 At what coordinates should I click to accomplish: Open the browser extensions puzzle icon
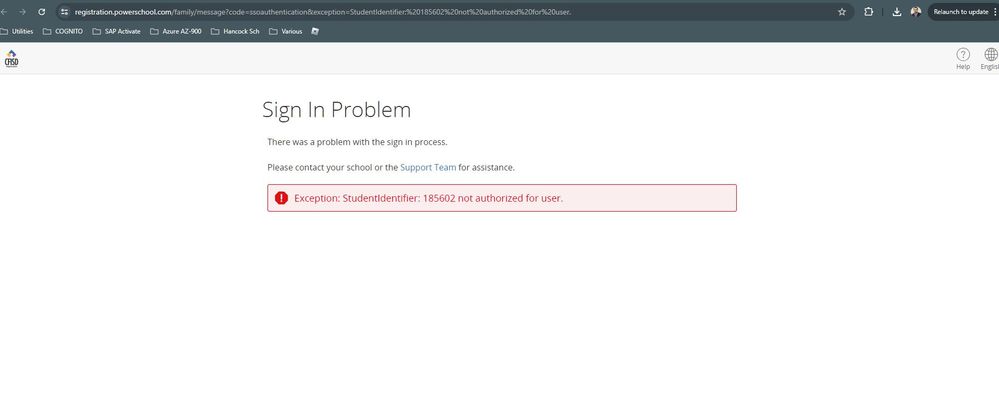pos(868,12)
